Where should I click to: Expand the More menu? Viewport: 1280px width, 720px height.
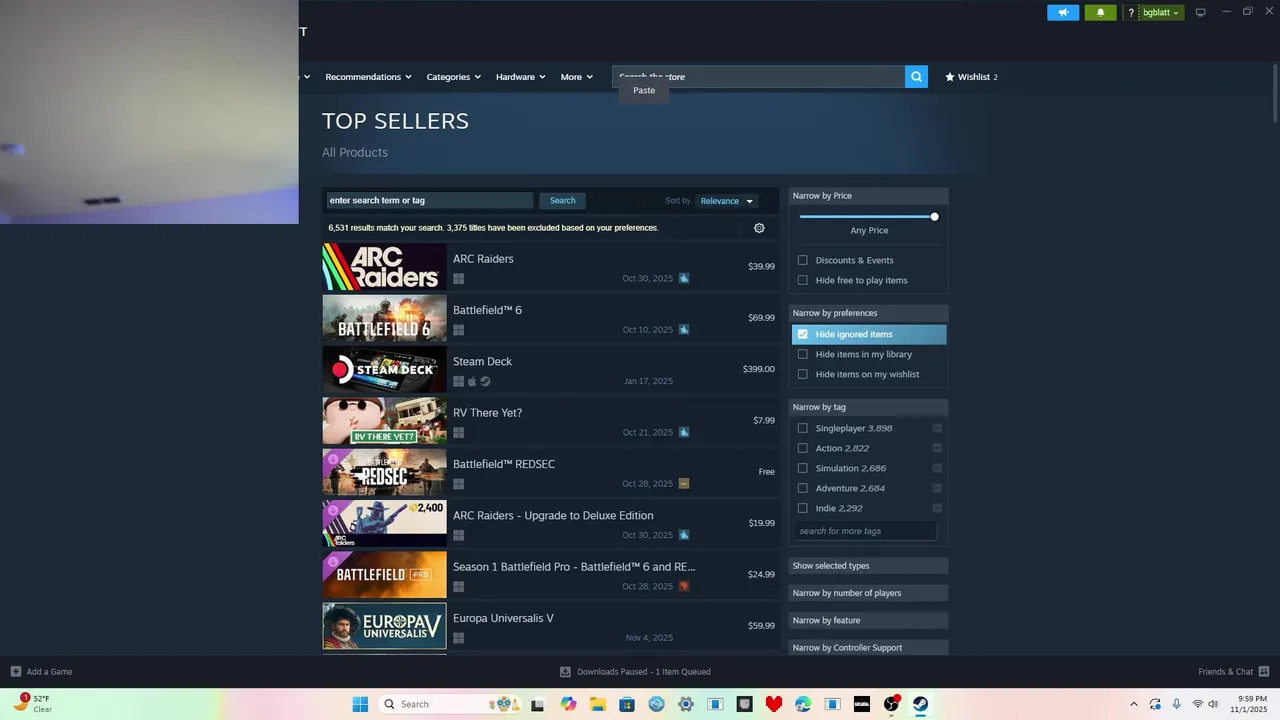[576, 77]
